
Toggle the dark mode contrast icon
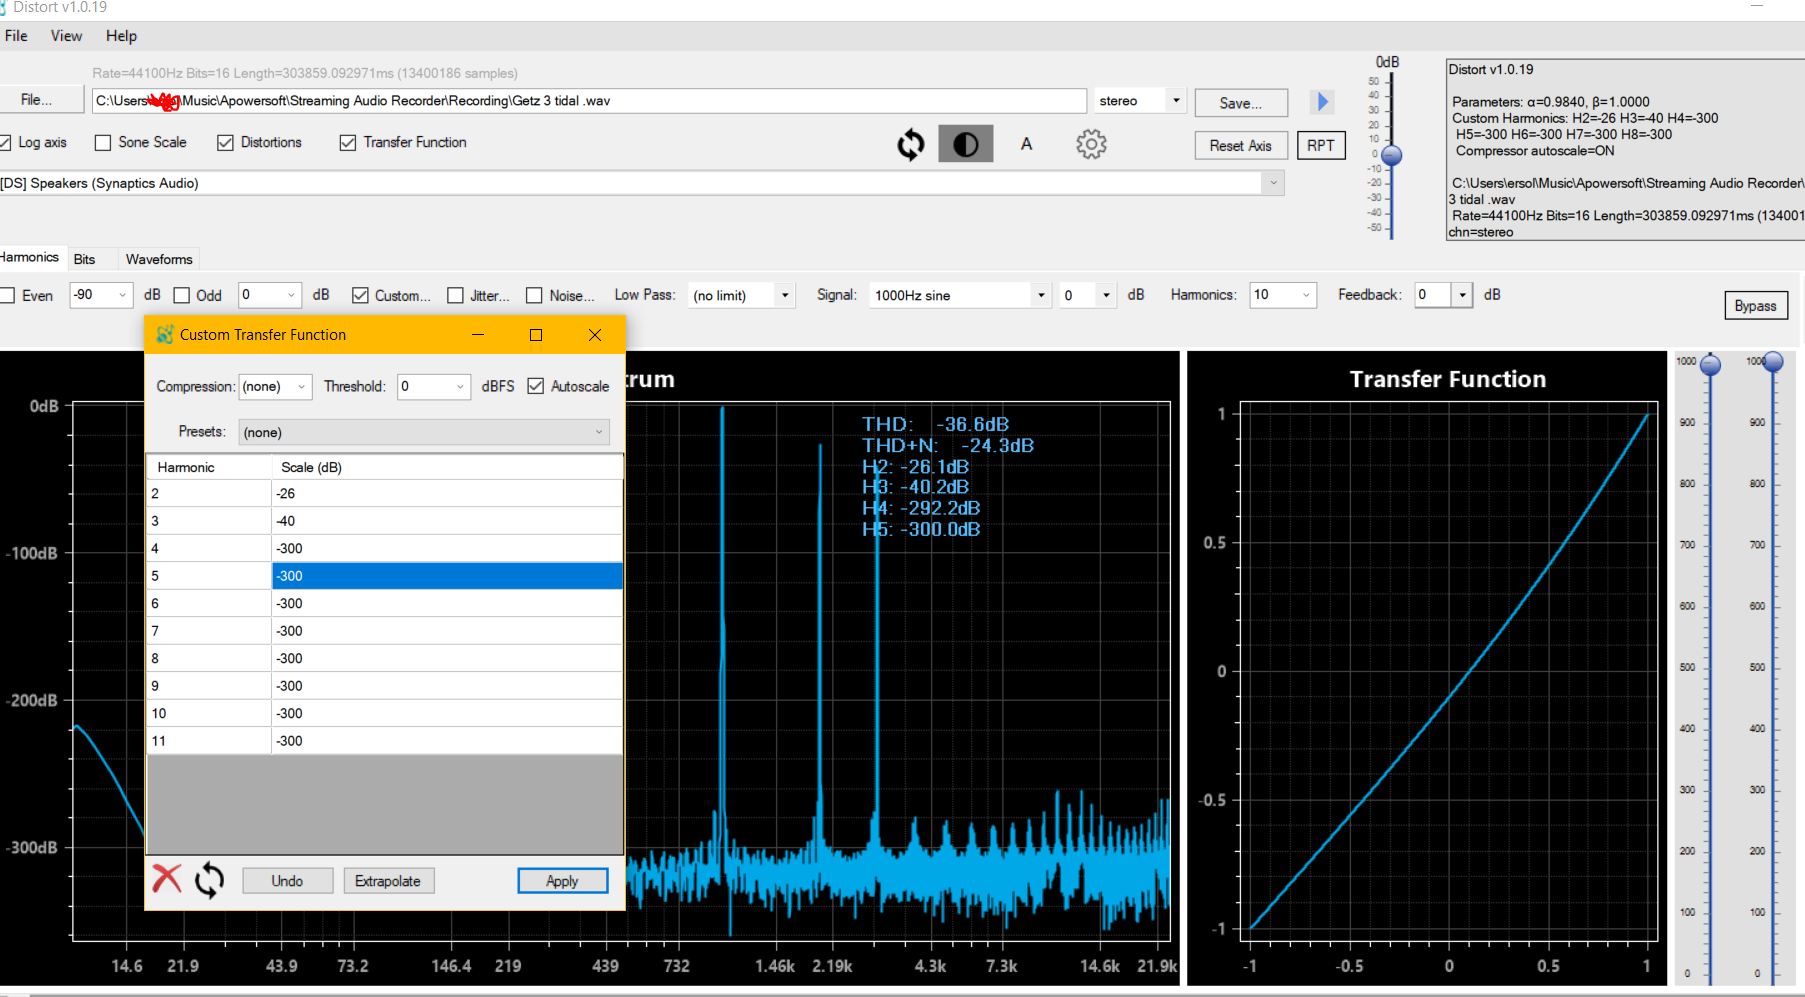(x=965, y=144)
